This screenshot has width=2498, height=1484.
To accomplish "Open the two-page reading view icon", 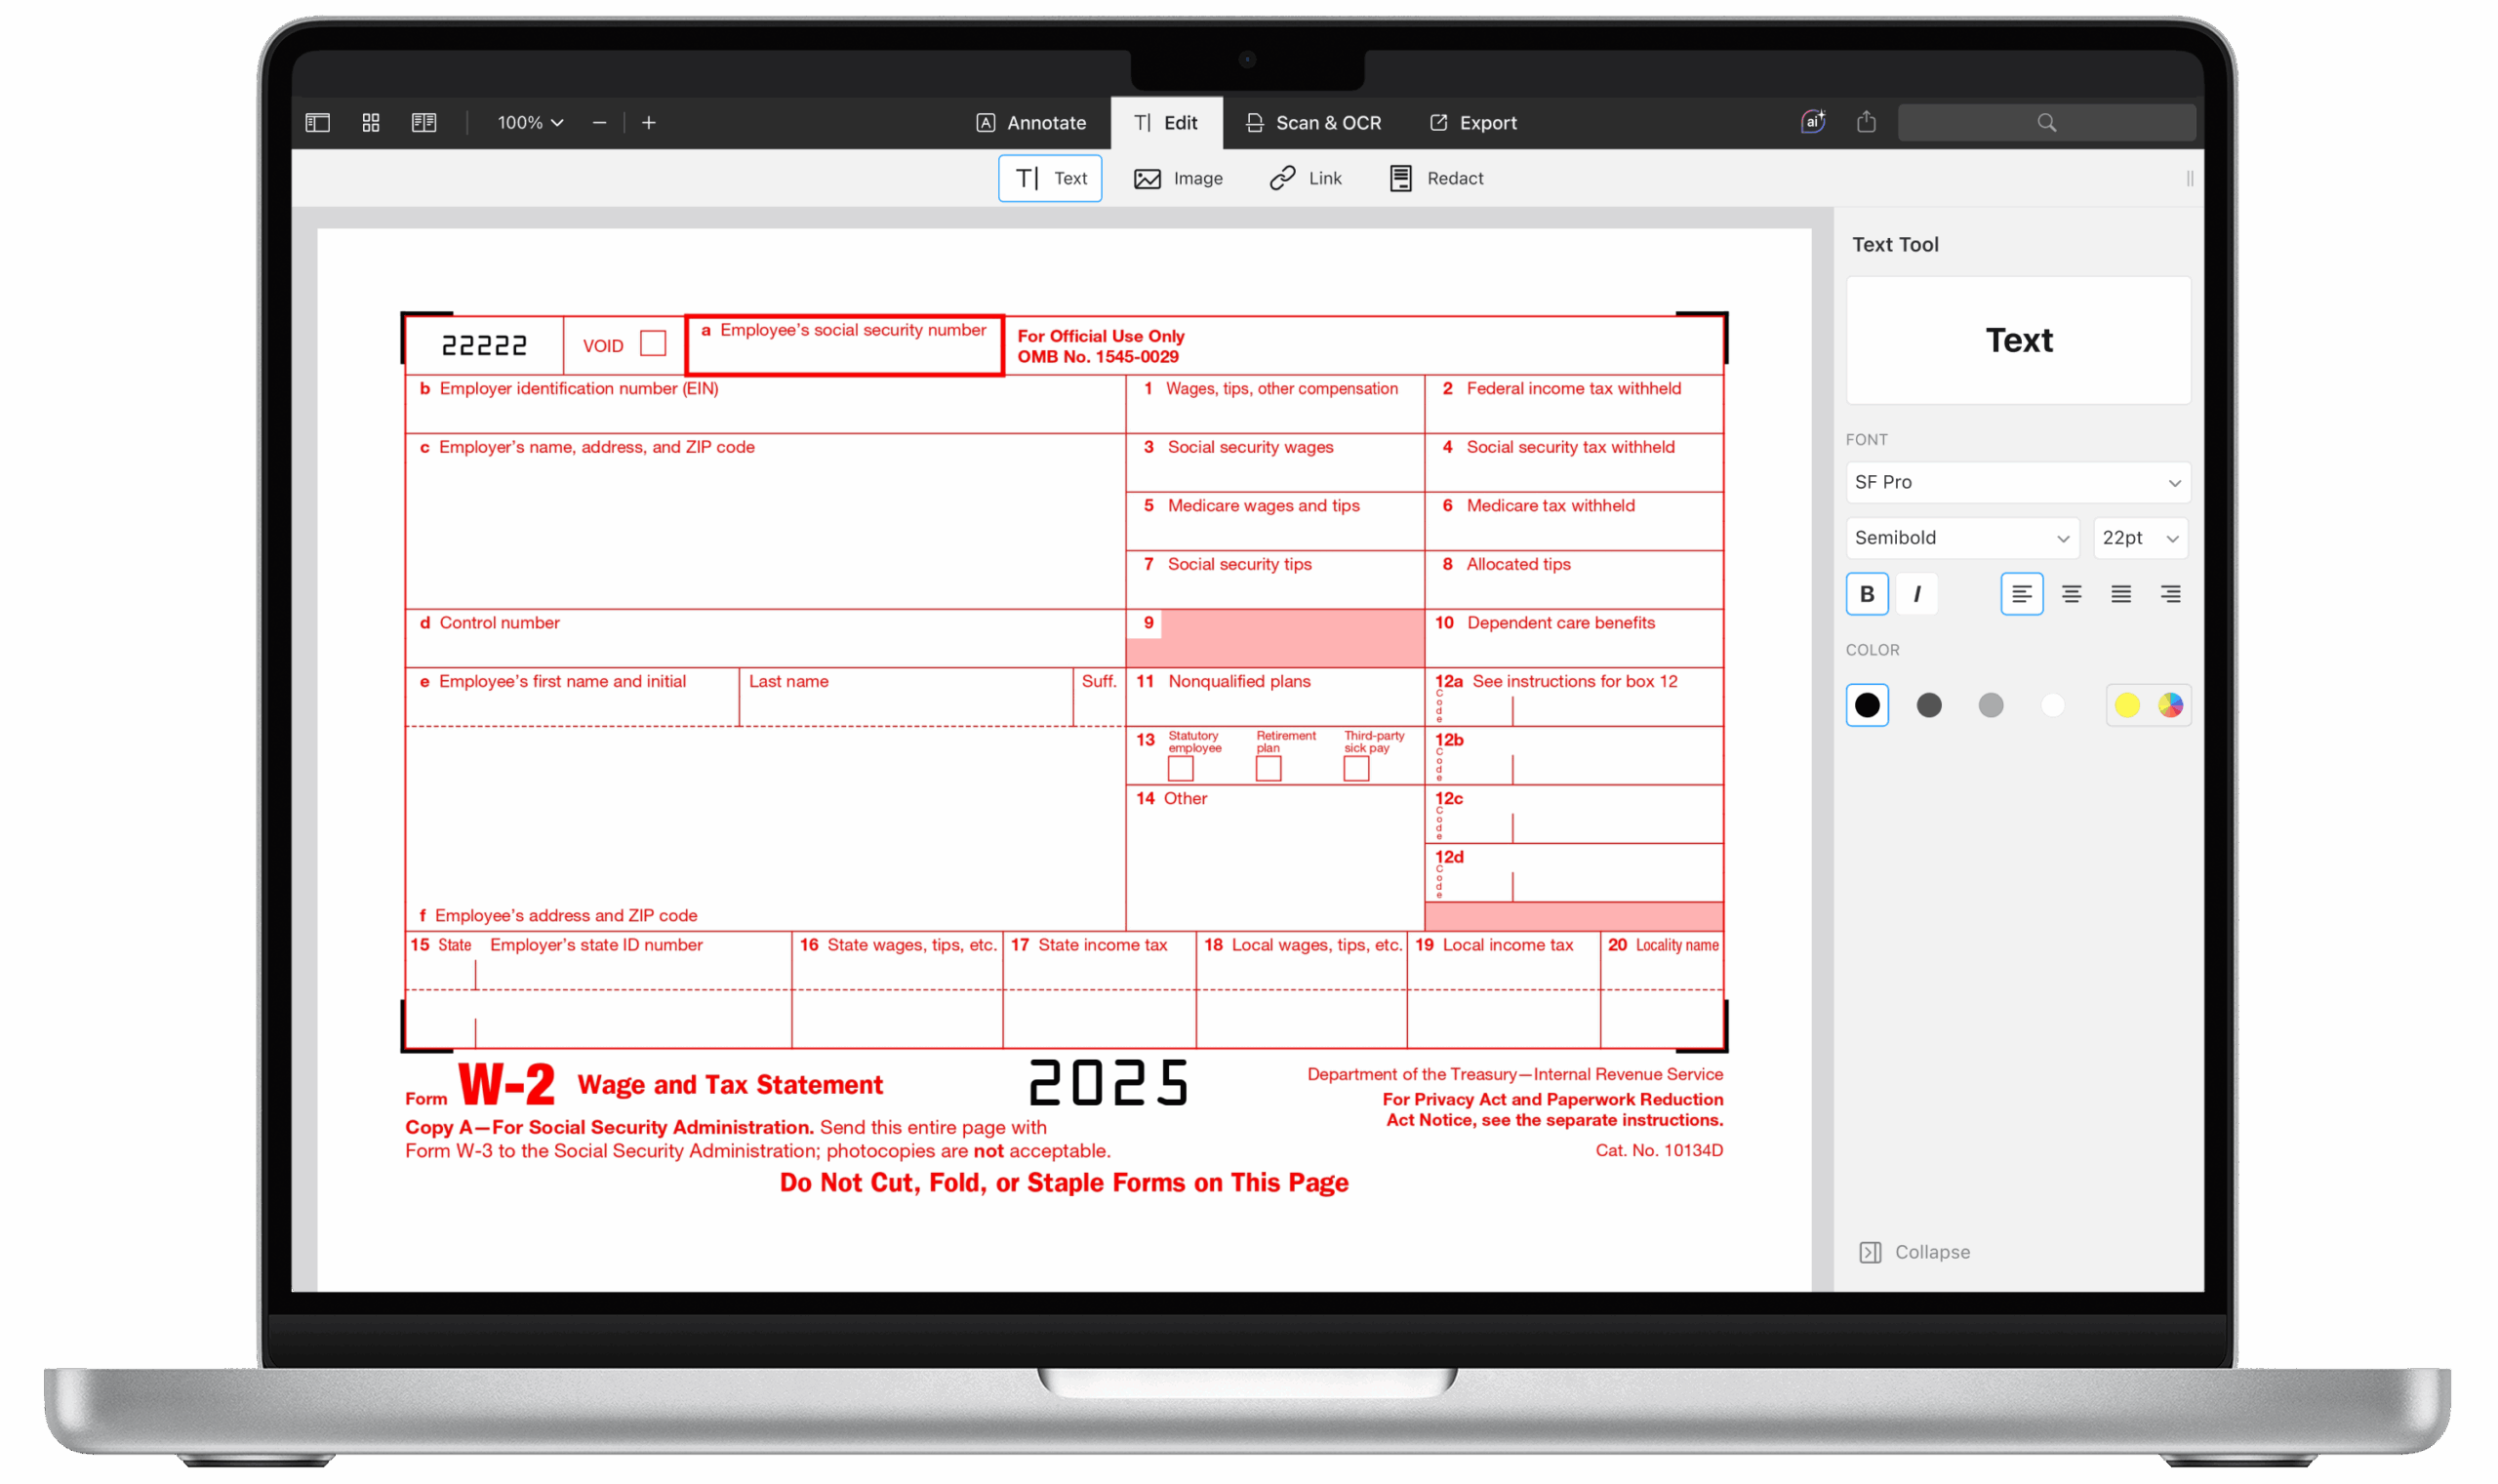I will coord(424,122).
